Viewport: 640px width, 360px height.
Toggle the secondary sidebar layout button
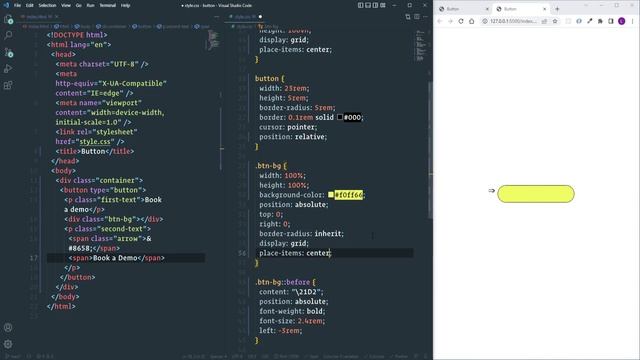click(x=375, y=5)
